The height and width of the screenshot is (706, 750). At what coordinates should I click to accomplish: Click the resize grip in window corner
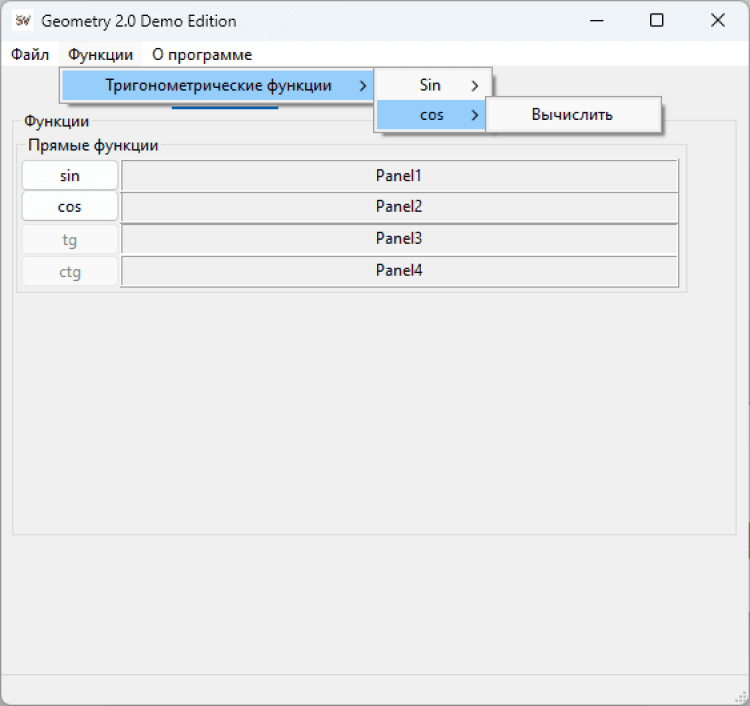point(741,697)
